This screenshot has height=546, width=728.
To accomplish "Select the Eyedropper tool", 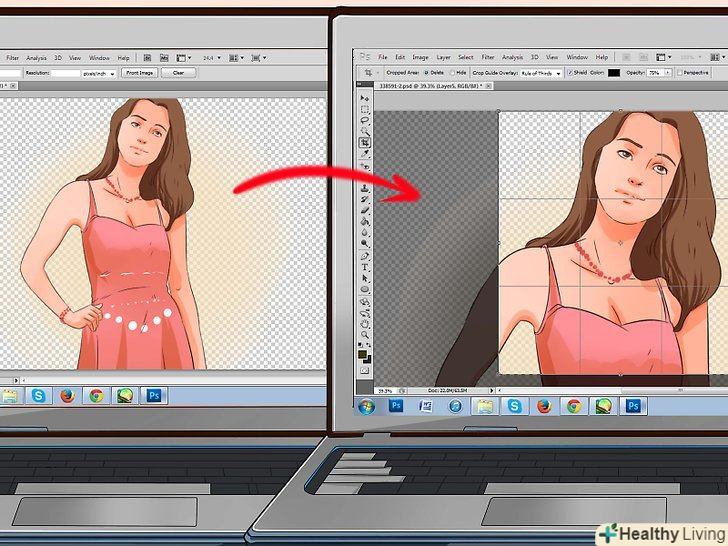I will [365, 154].
